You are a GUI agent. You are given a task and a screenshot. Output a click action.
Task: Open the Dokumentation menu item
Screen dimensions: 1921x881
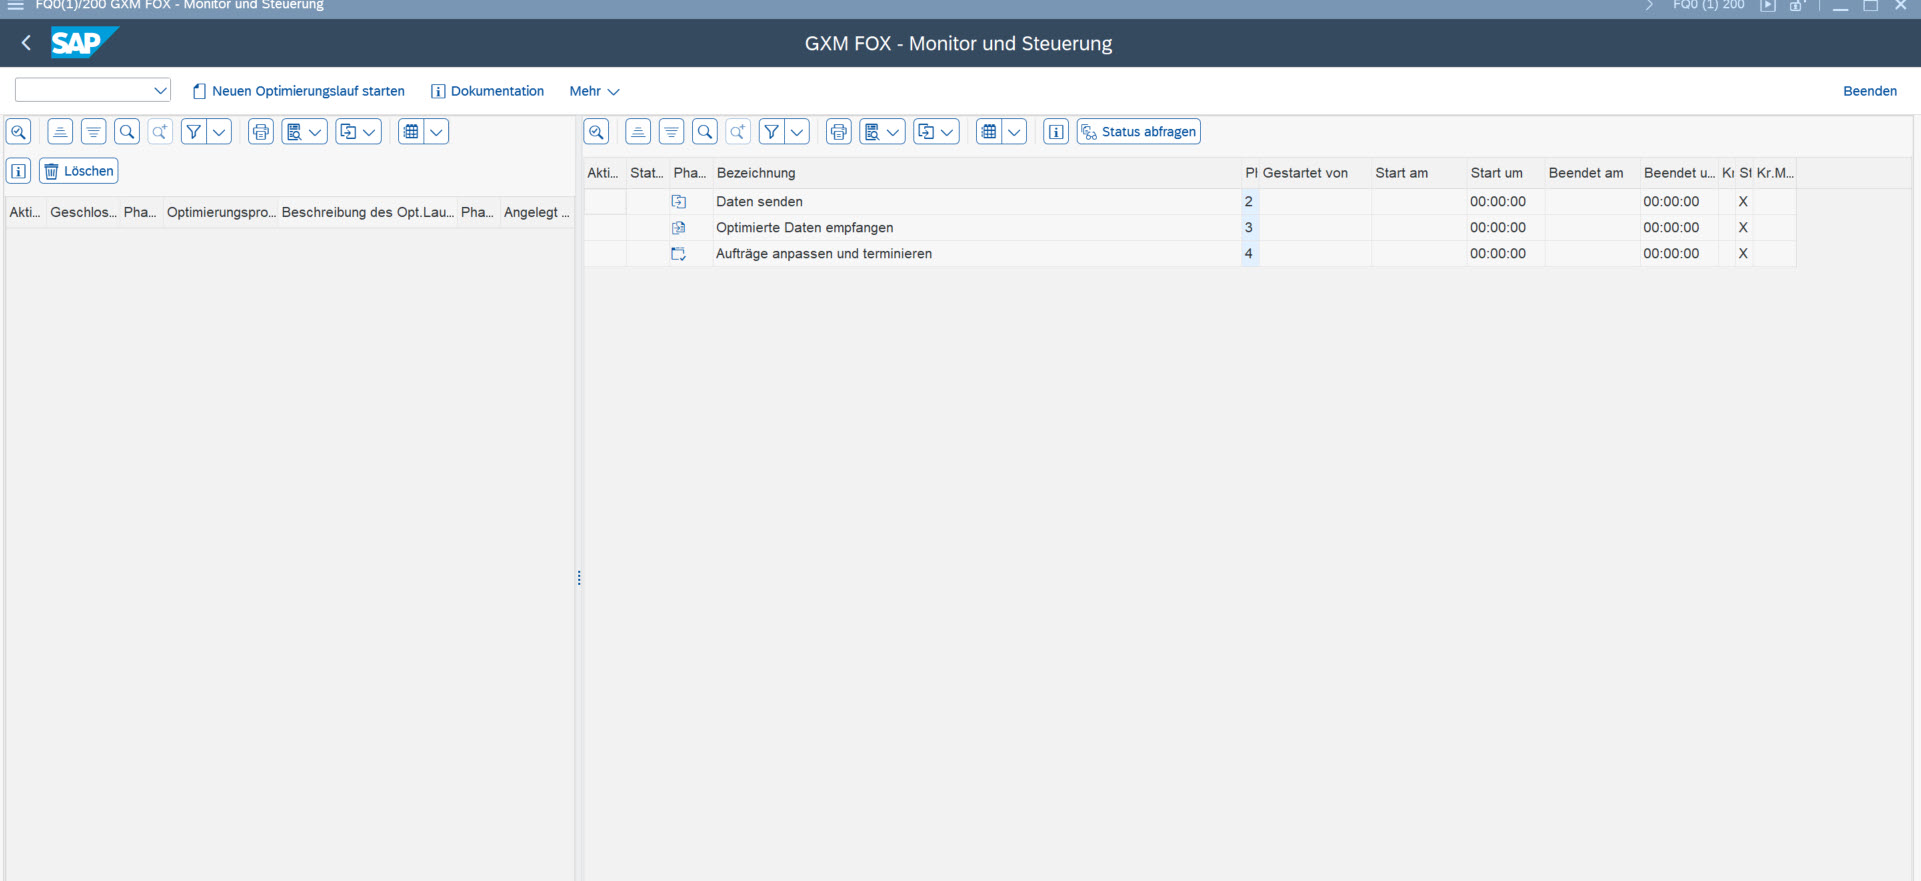[487, 91]
